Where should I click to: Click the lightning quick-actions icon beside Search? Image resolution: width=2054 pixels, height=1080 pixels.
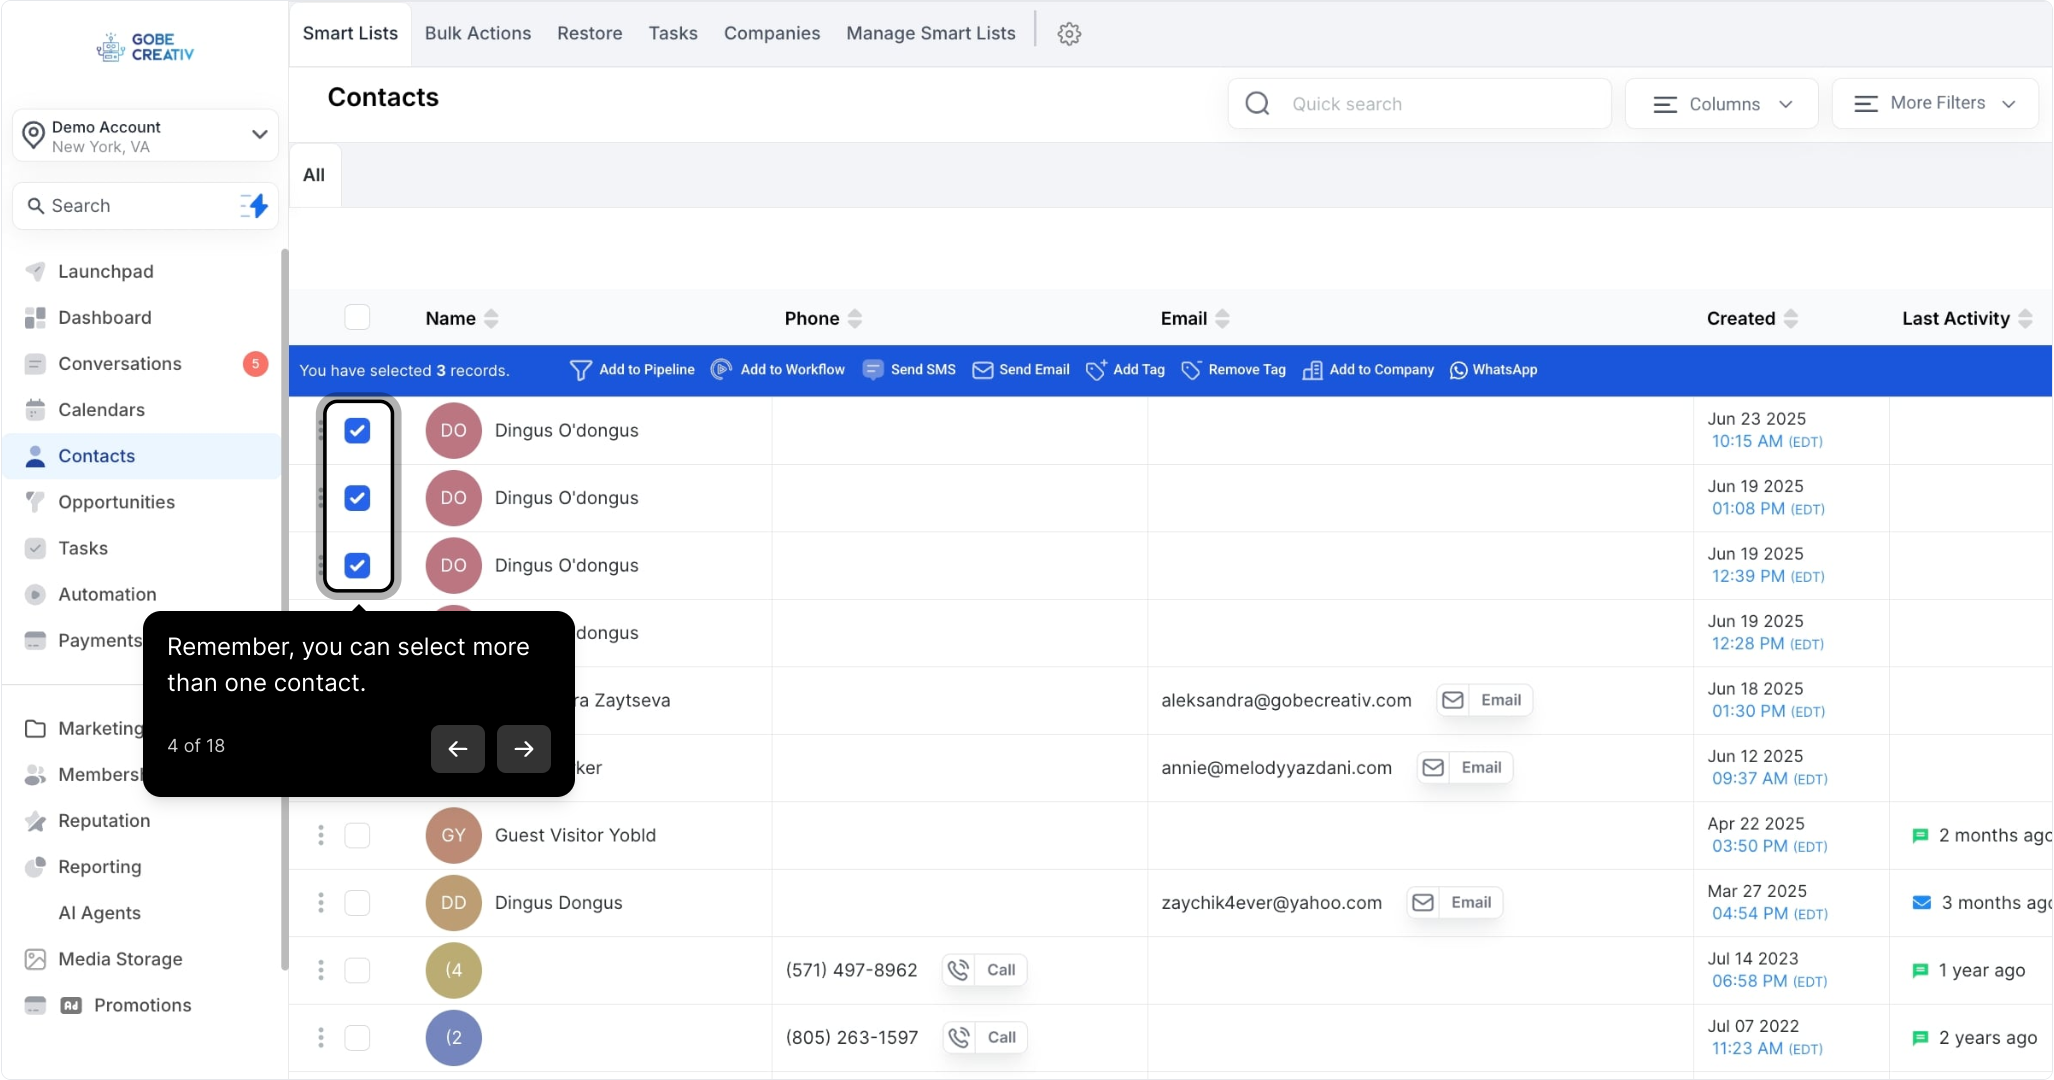click(255, 206)
